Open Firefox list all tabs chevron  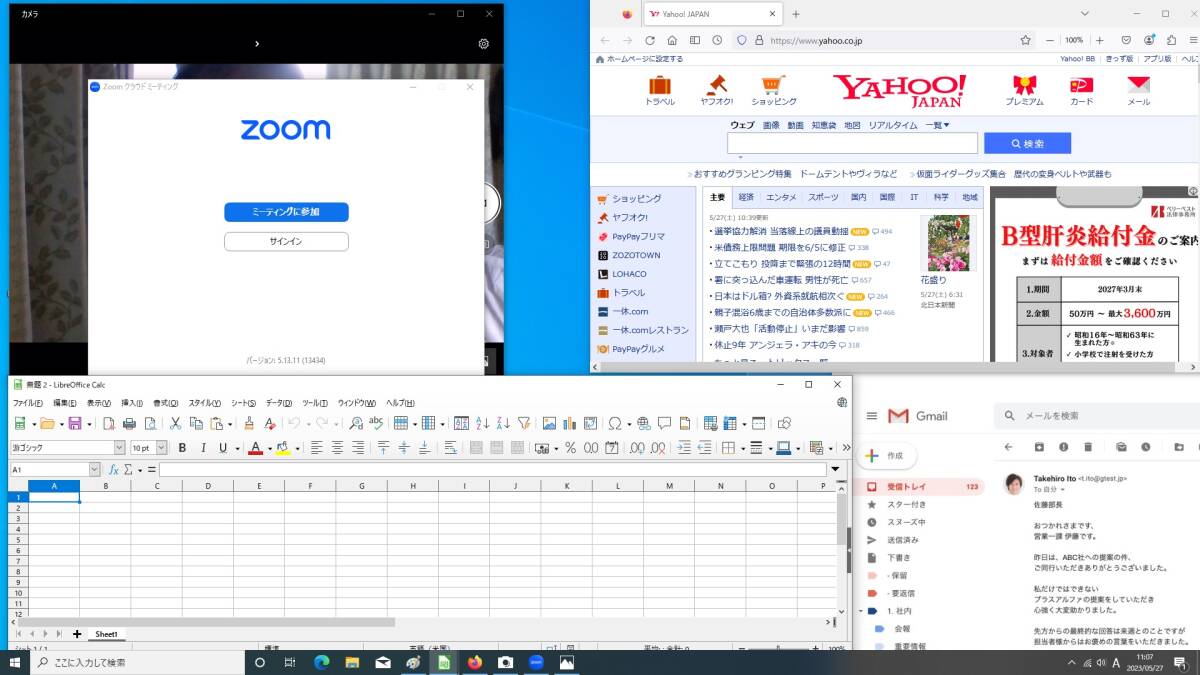point(1087,14)
